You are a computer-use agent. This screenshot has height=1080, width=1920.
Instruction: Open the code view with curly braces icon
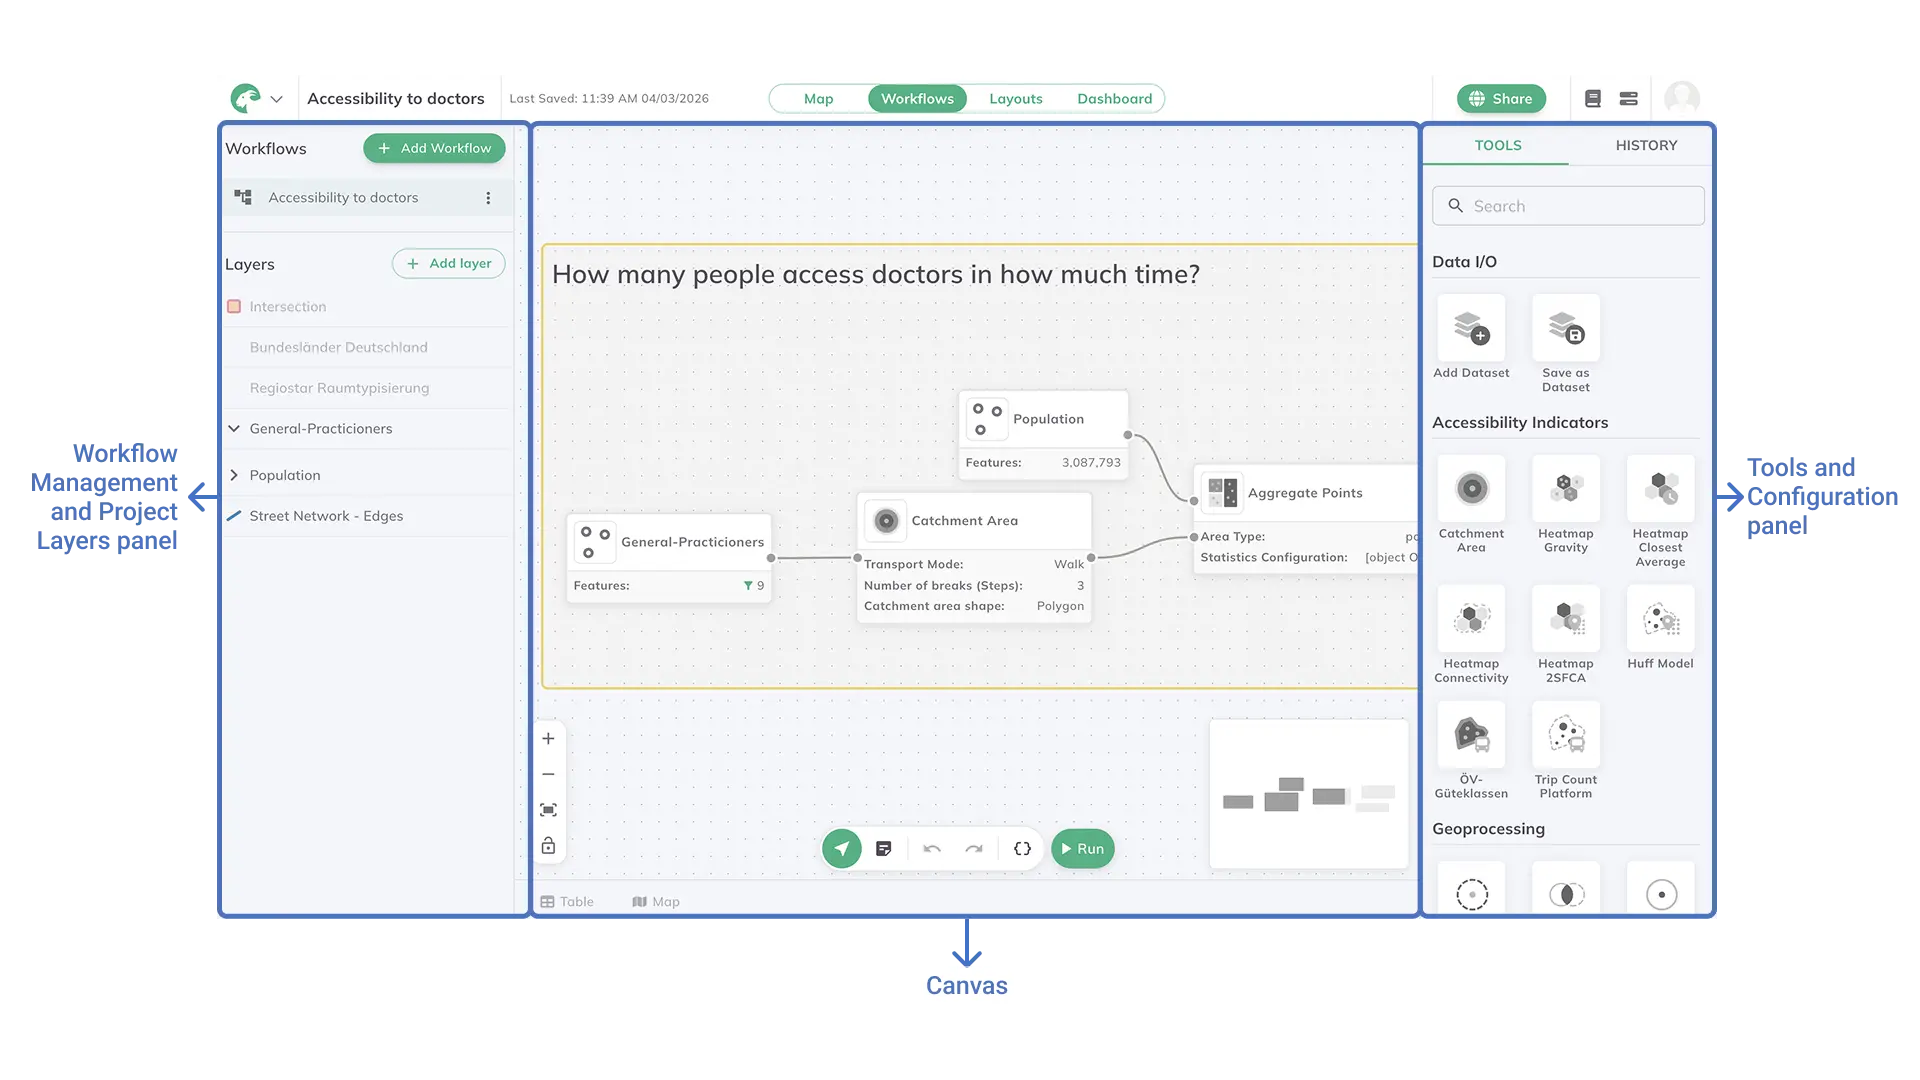1022,848
